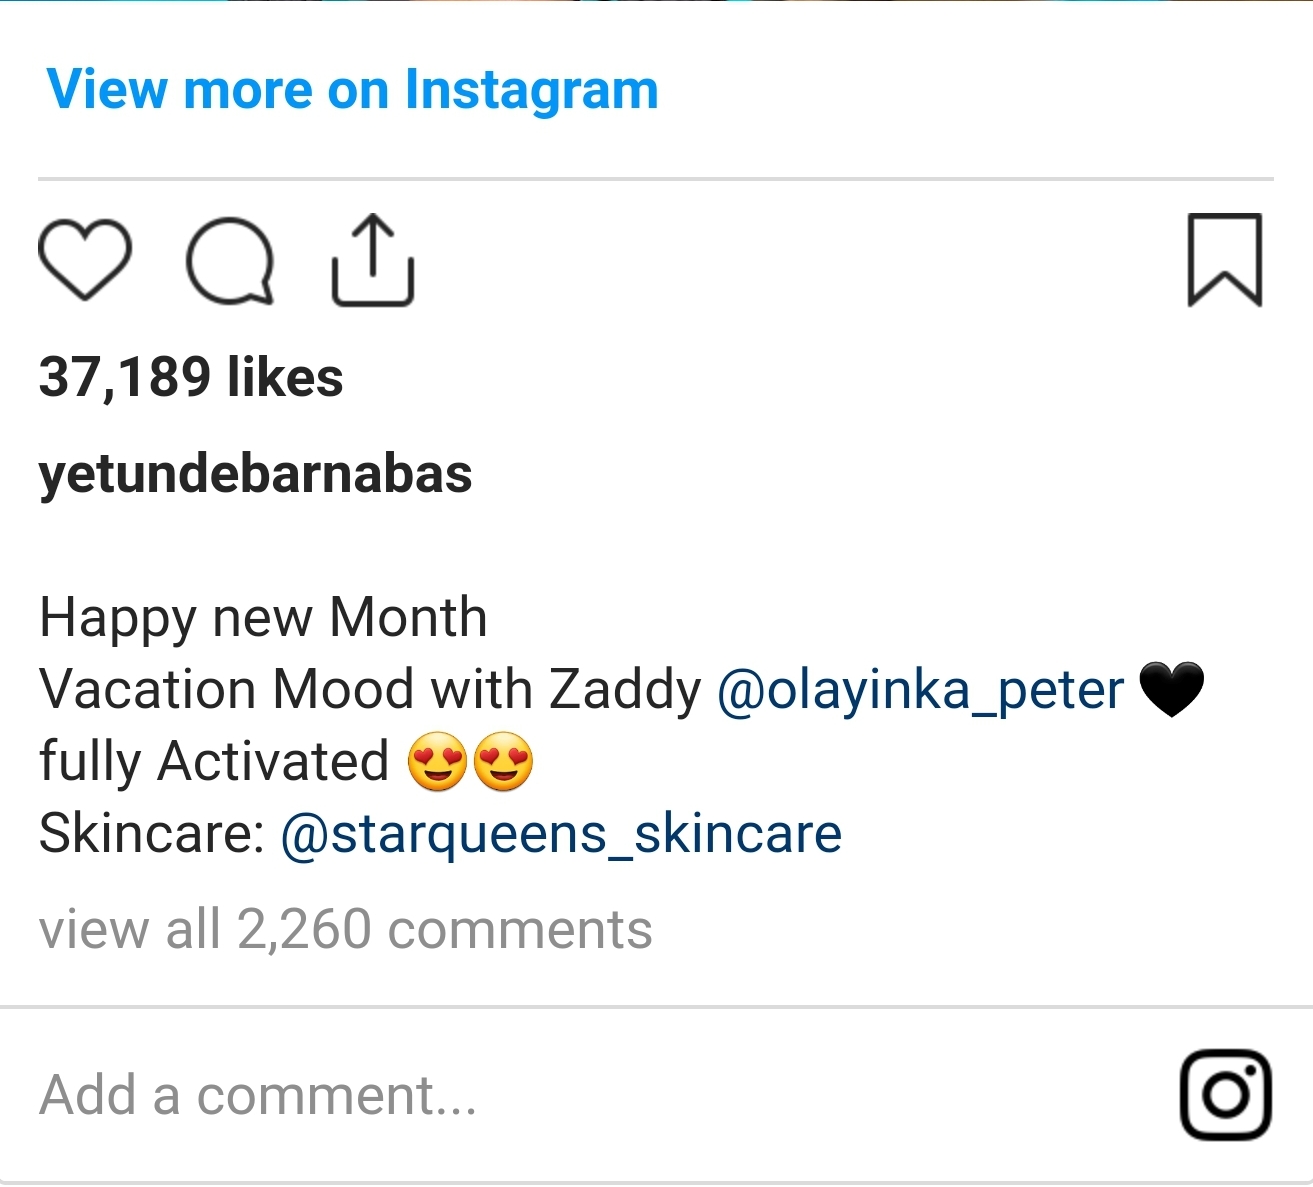The height and width of the screenshot is (1187, 1313).
Task: Click the black heart emoji in the caption
Action: coord(1171,689)
